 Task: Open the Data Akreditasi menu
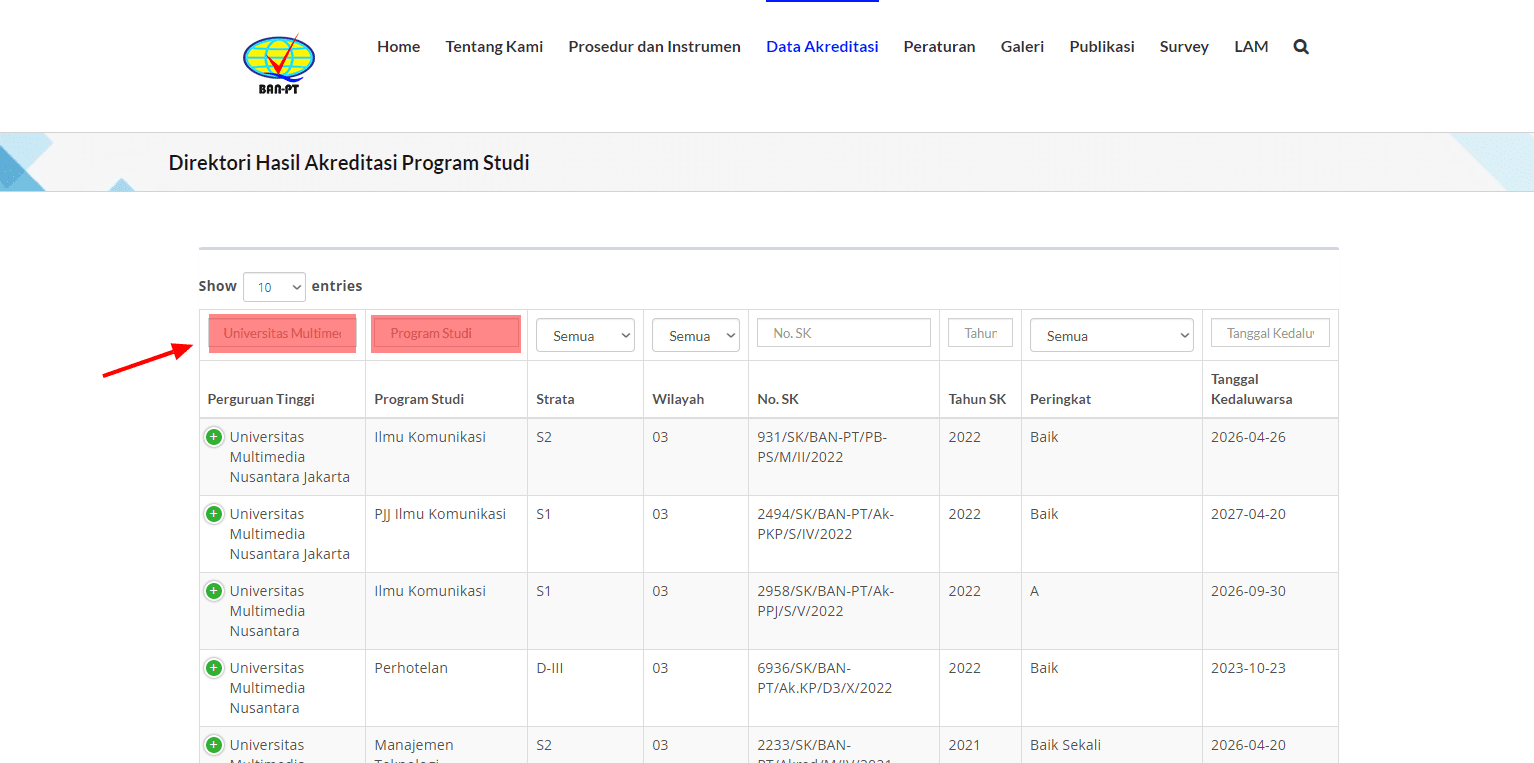822,47
